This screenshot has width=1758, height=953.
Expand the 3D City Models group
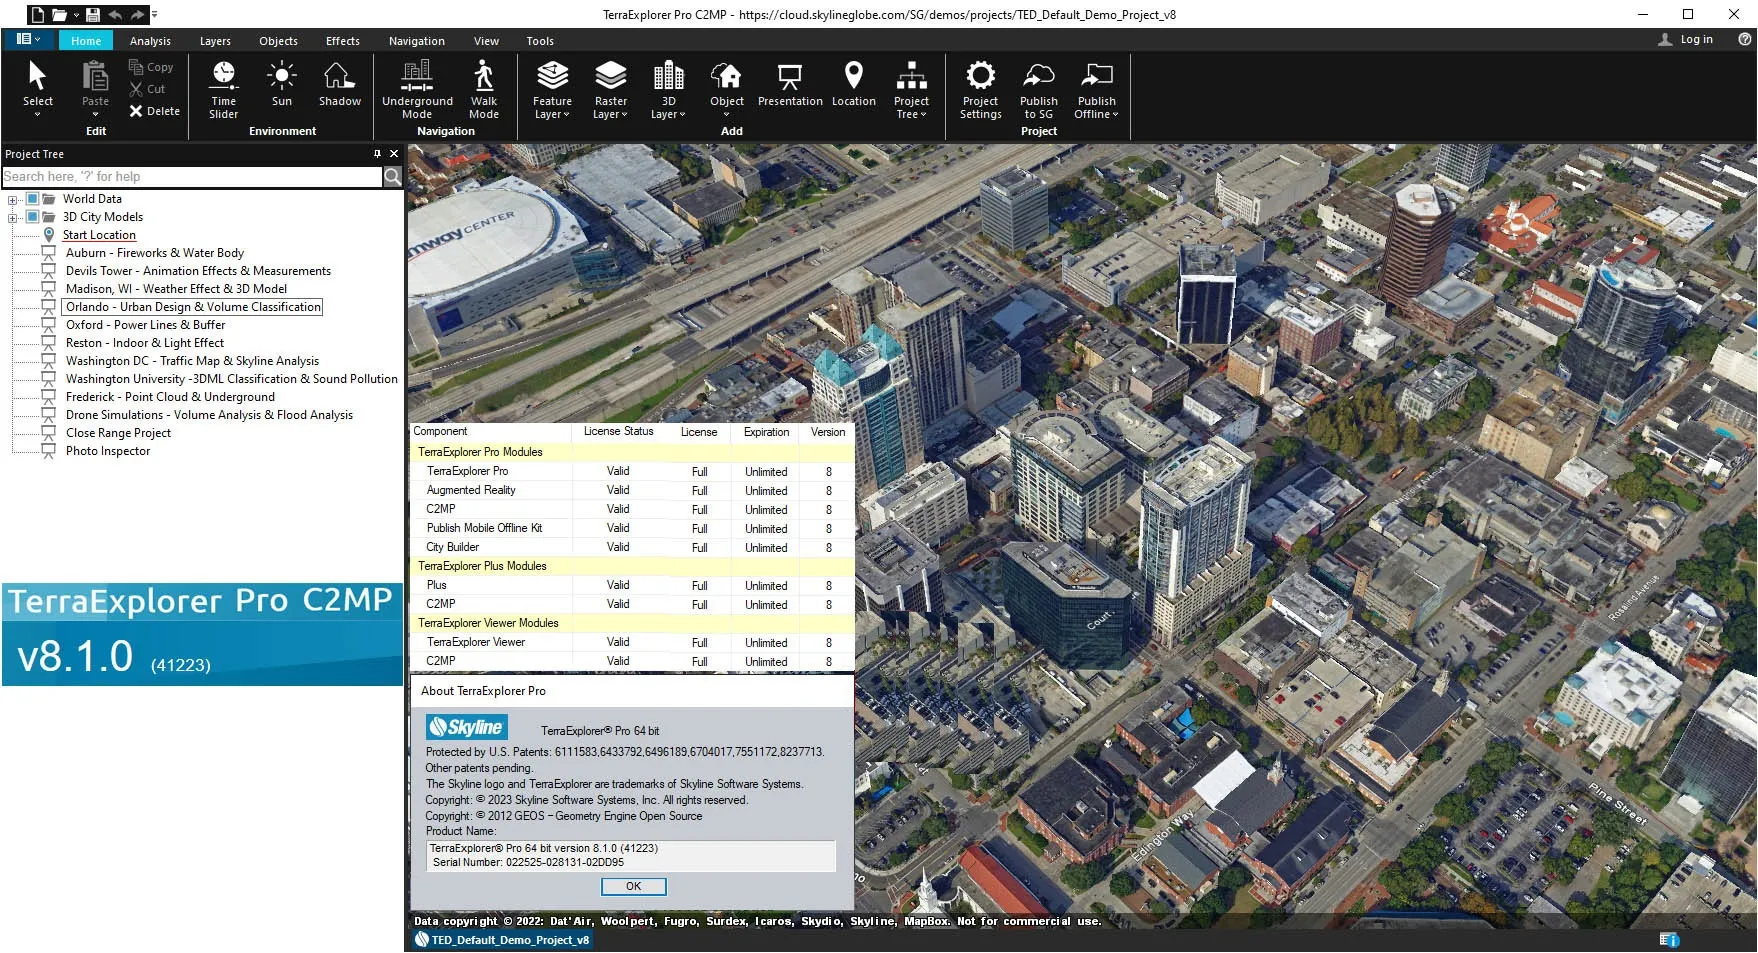pos(13,217)
